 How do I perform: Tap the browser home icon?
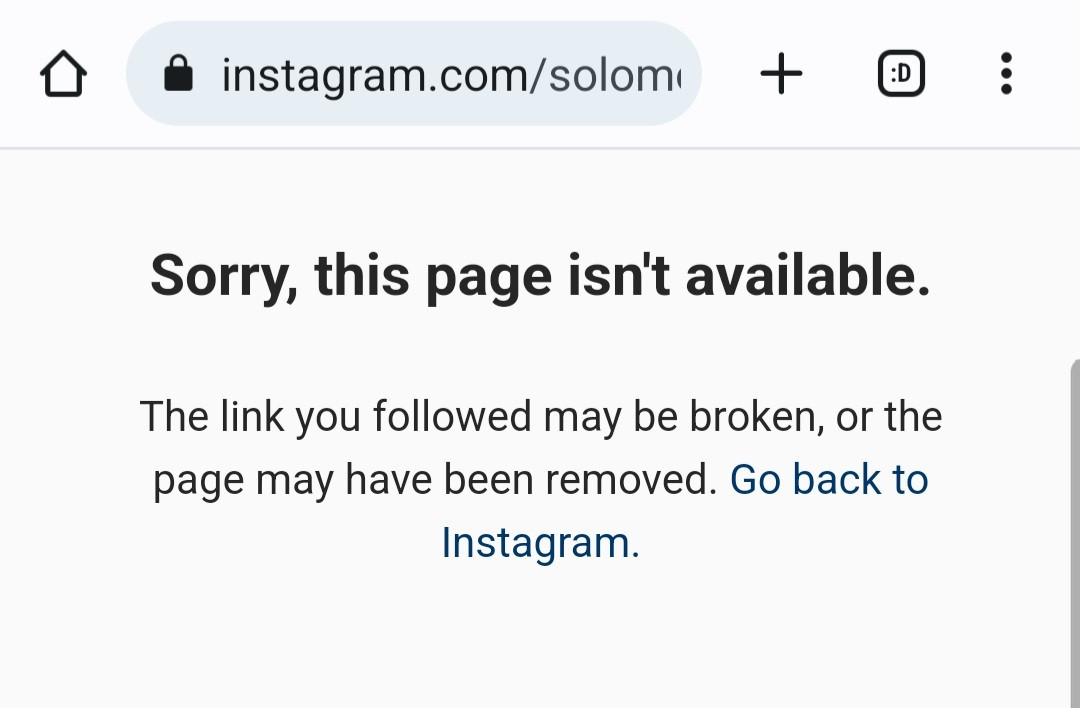pos(63,74)
